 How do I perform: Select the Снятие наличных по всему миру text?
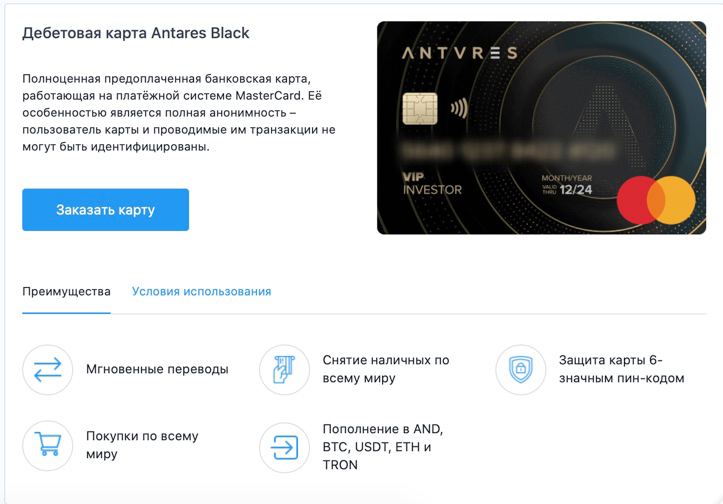click(x=386, y=369)
